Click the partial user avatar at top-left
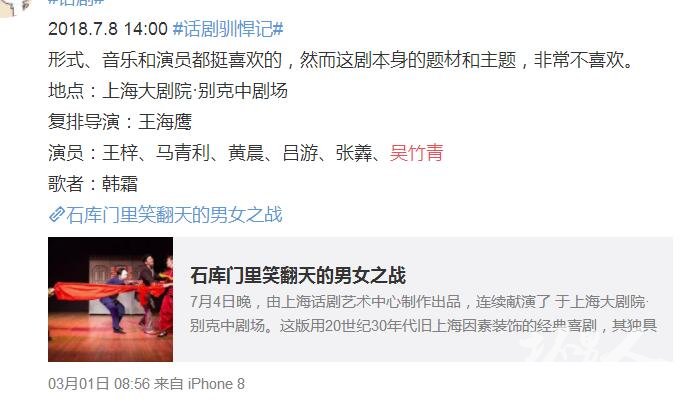 point(16,7)
